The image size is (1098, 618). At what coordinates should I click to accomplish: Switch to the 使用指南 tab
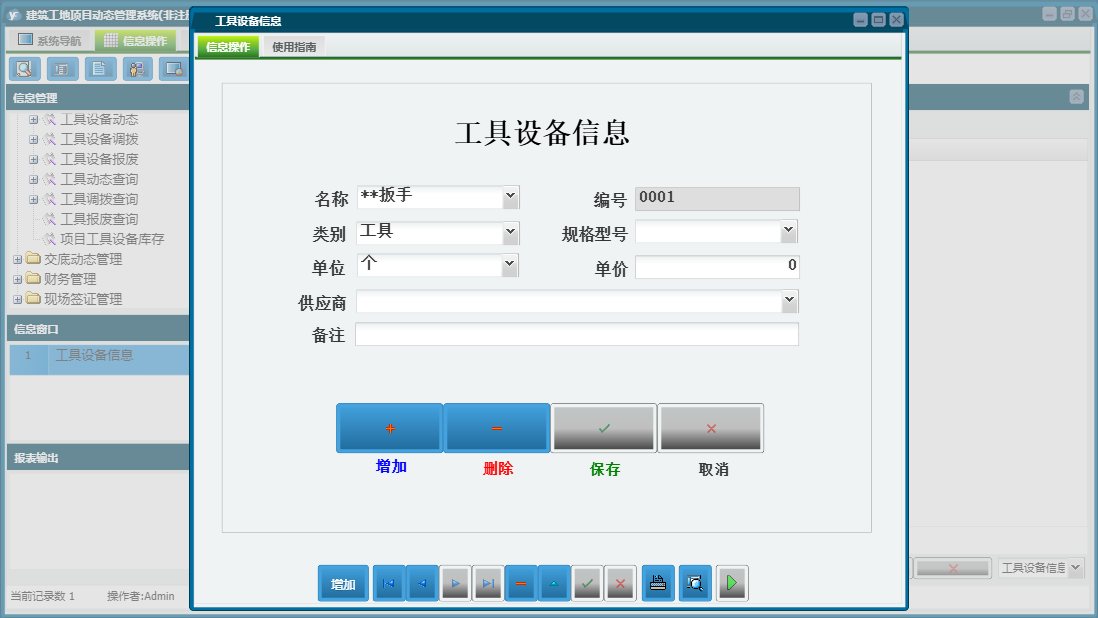click(297, 46)
